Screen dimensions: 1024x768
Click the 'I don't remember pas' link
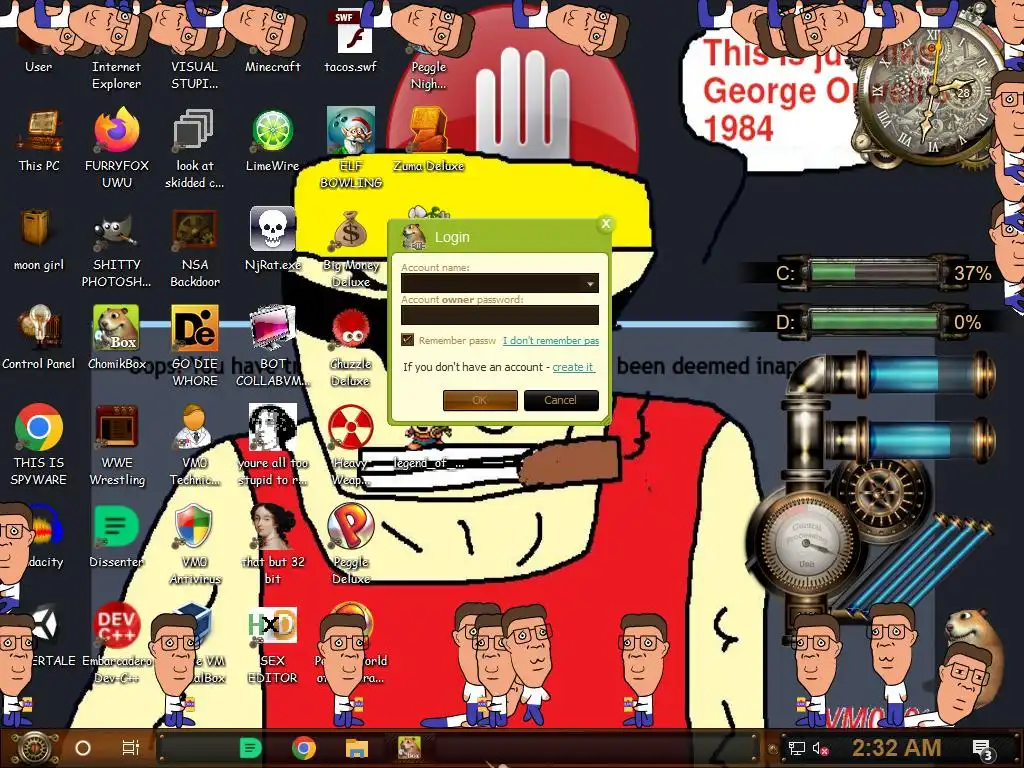click(551, 340)
